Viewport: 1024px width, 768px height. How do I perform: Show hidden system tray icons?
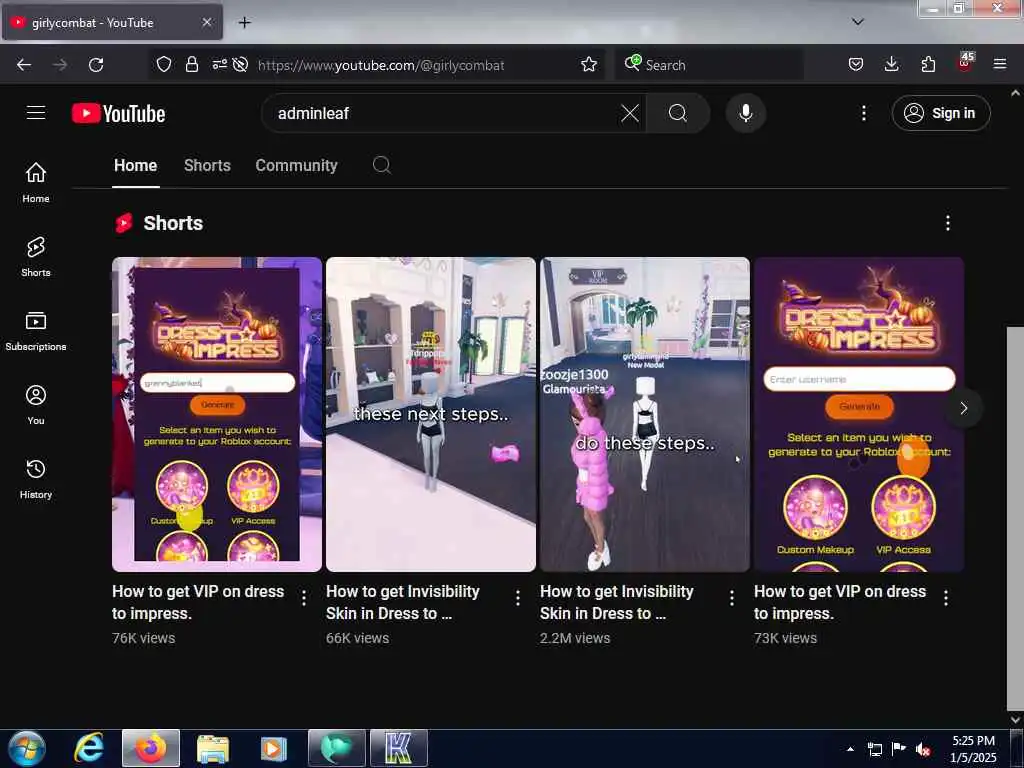[x=850, y=749]
